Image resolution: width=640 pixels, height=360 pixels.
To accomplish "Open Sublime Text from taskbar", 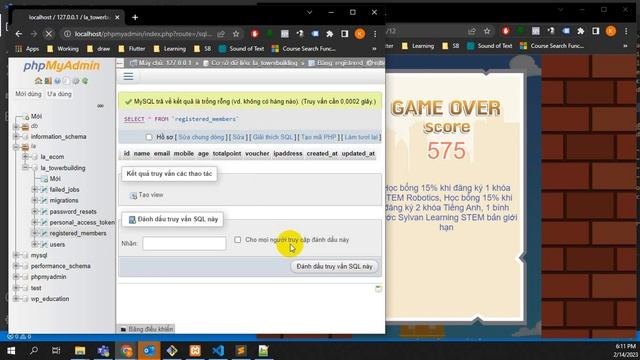I will click(241, 351).
